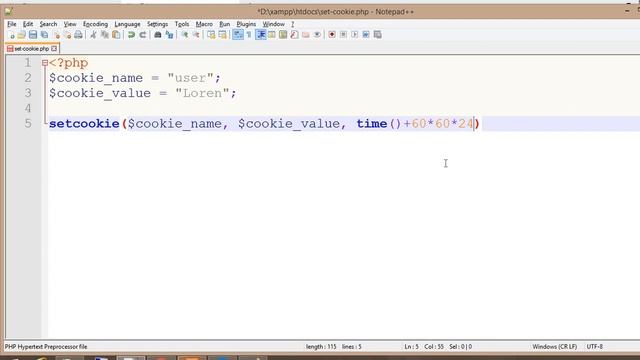Click the $cookie_name variable on line 2
This screenshot has width=640, height=360.
point(96,78)
